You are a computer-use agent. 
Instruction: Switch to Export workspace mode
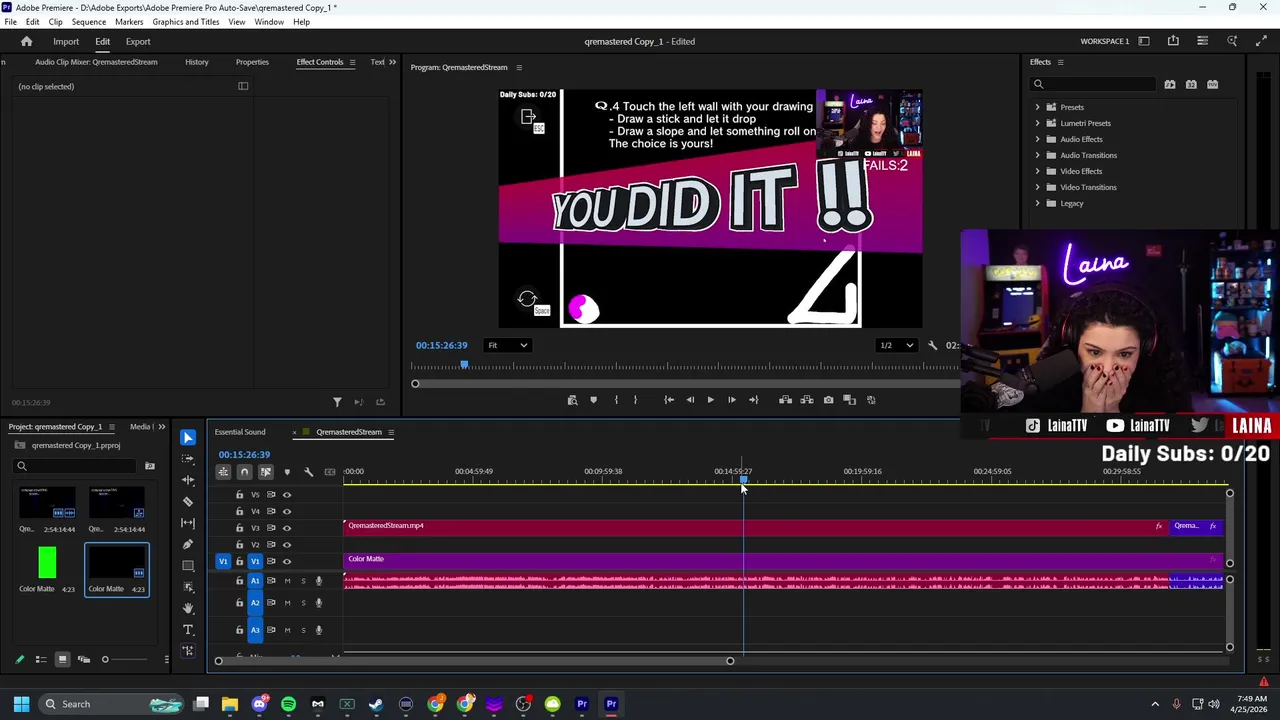[138, 42]
